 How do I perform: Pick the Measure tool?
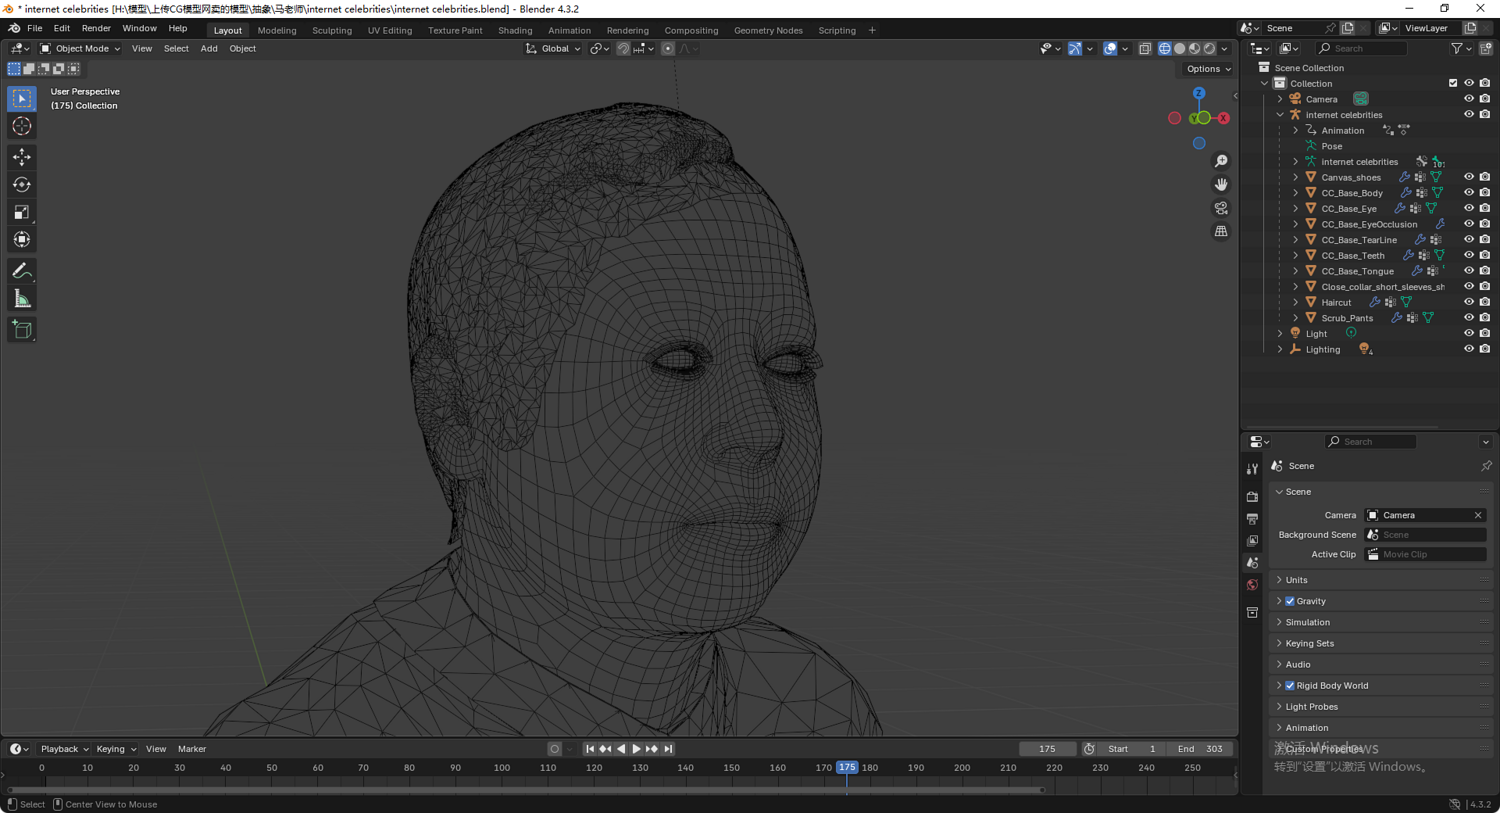21,300
